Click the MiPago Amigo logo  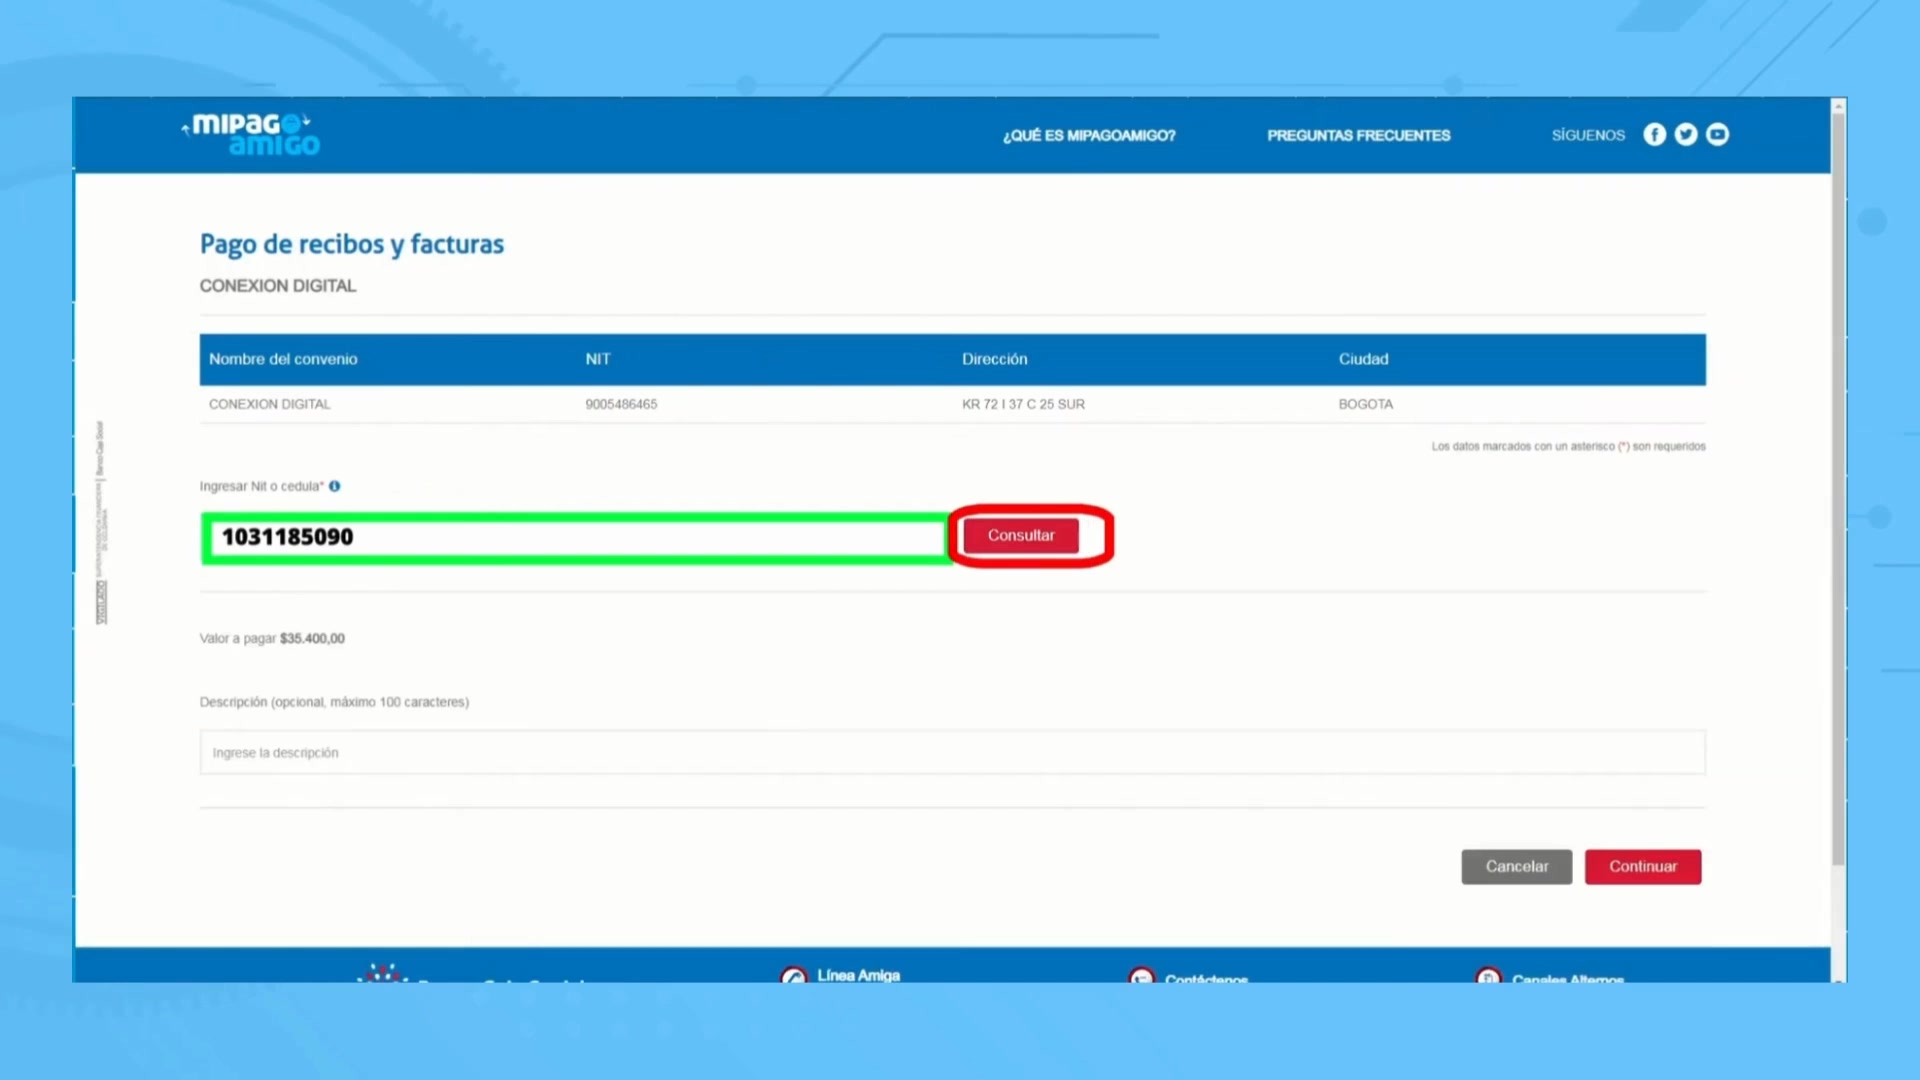(251, 135)
